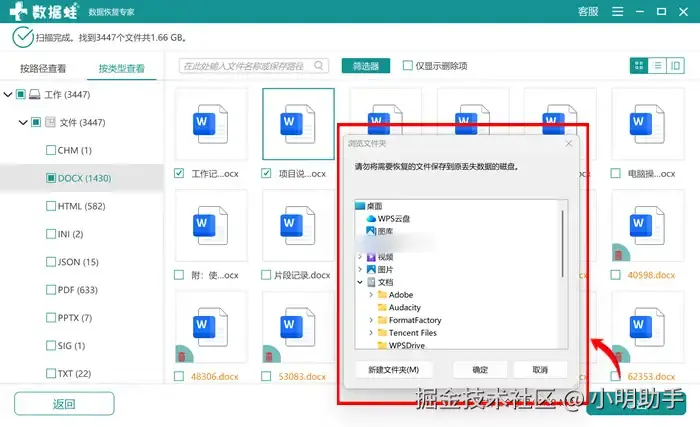This screenshot has width=700, height=427.
Task: Check the PDF (633) file type
Action: [x=51, y=289]
